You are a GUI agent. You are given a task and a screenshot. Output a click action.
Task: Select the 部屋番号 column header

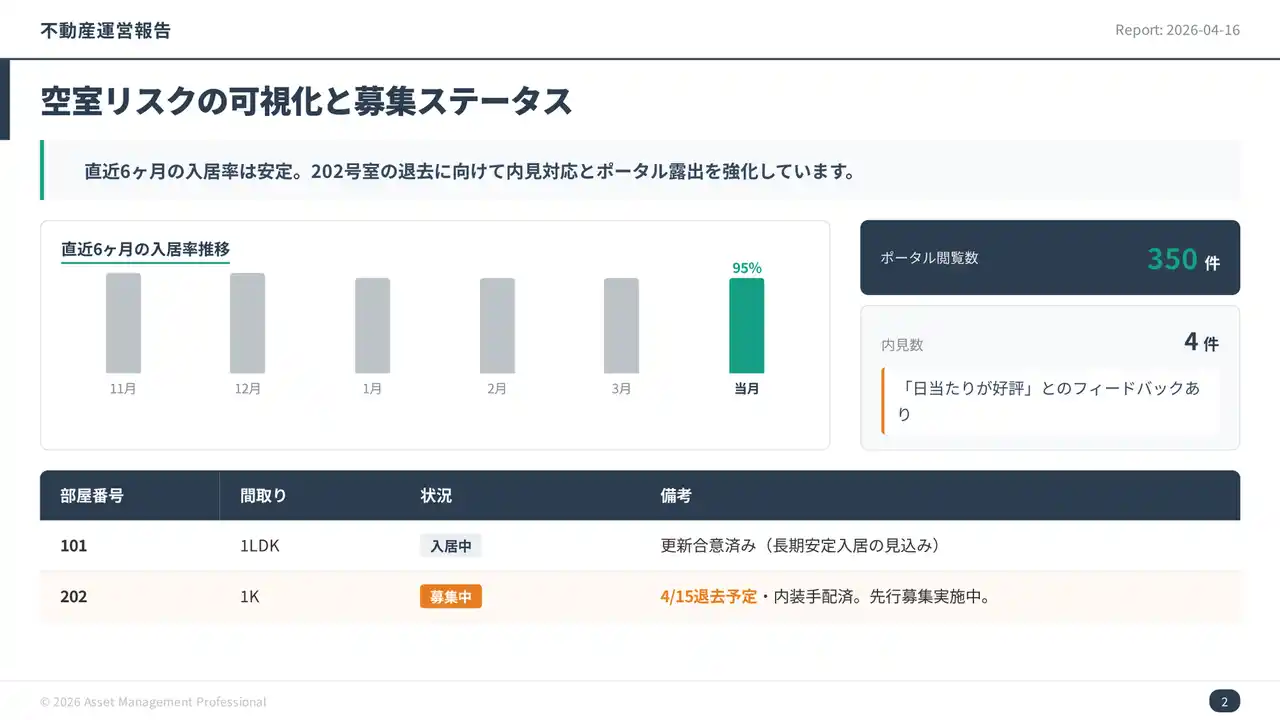pyautogui.click(x=92, y=495)
